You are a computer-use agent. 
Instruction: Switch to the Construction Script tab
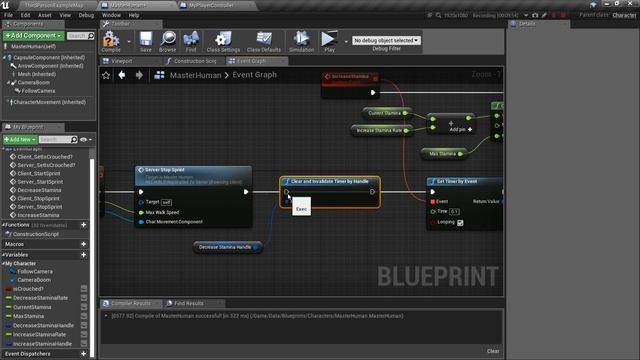194,61
